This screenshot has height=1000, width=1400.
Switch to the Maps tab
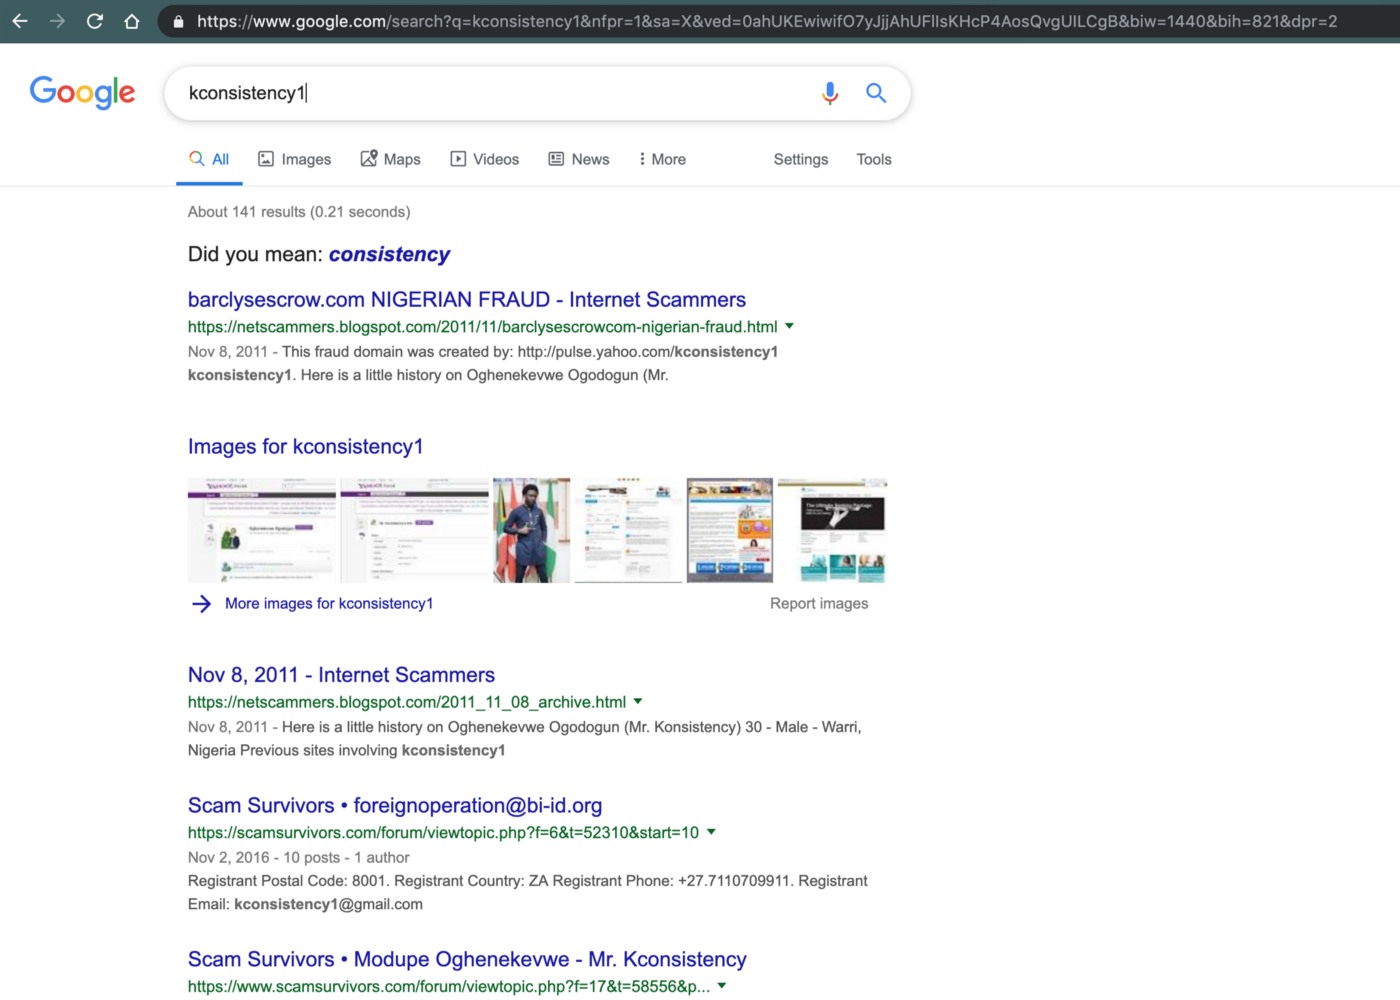(x=391, y=159)
